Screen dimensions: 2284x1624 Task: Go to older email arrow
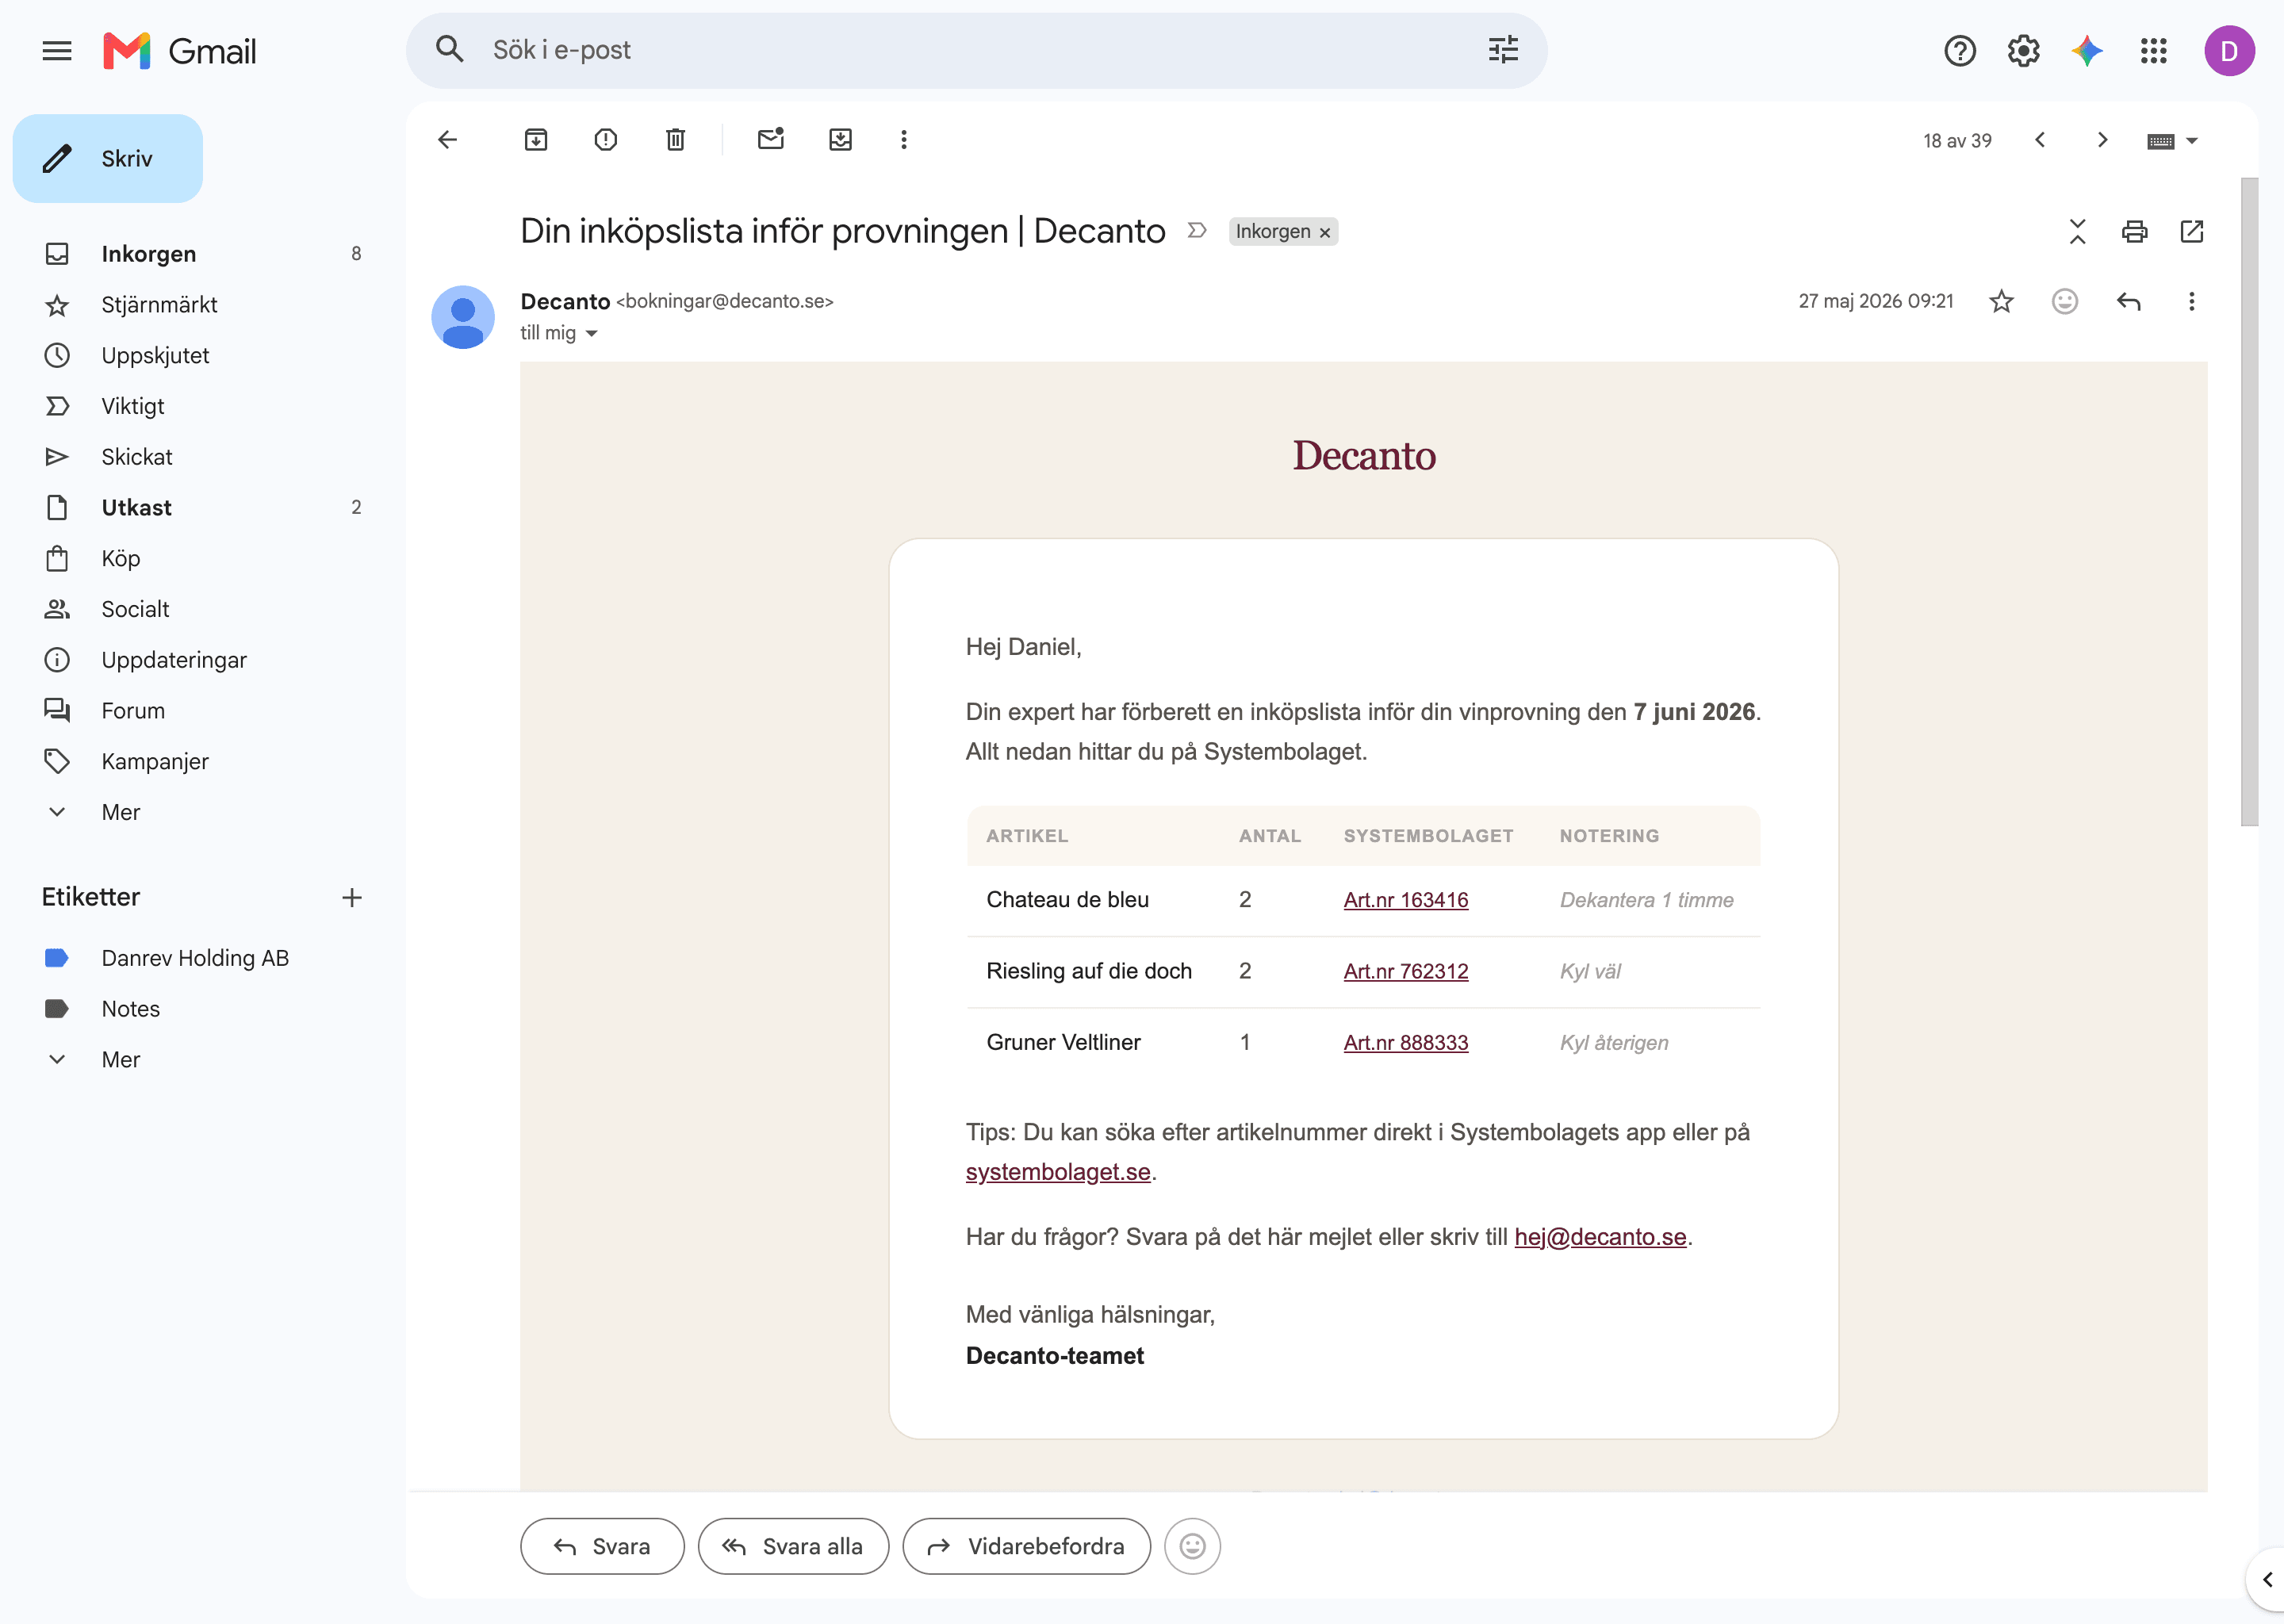coord(2102,140)
